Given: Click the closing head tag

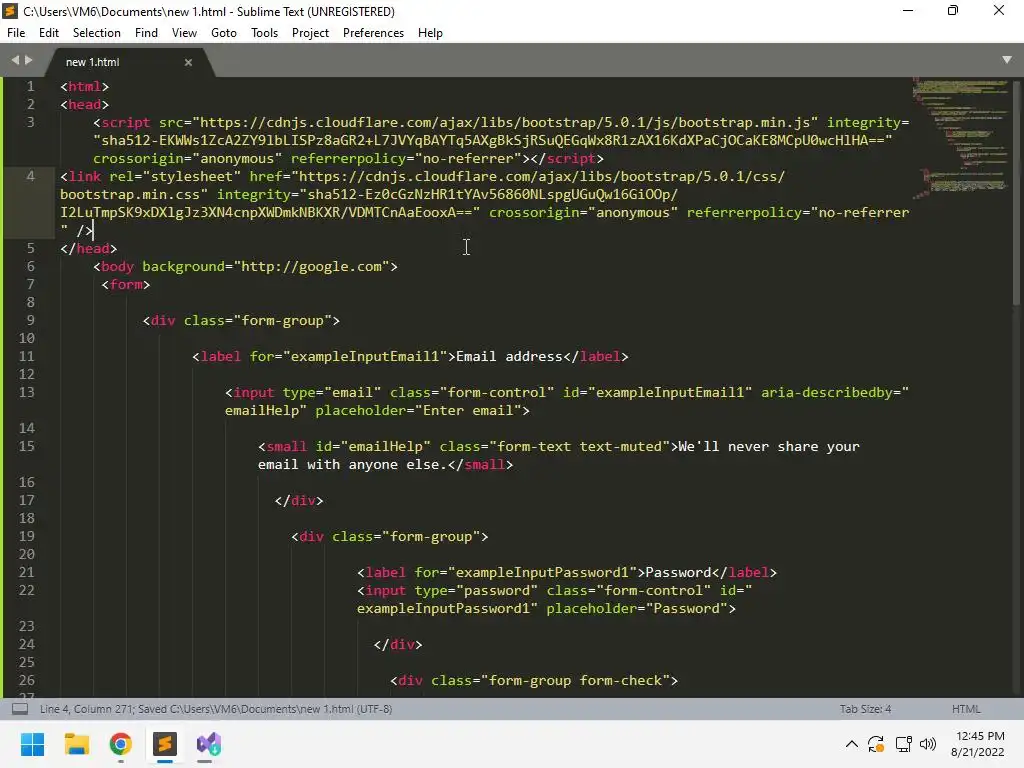Looking at the screenshot, I should coord(88,249).
